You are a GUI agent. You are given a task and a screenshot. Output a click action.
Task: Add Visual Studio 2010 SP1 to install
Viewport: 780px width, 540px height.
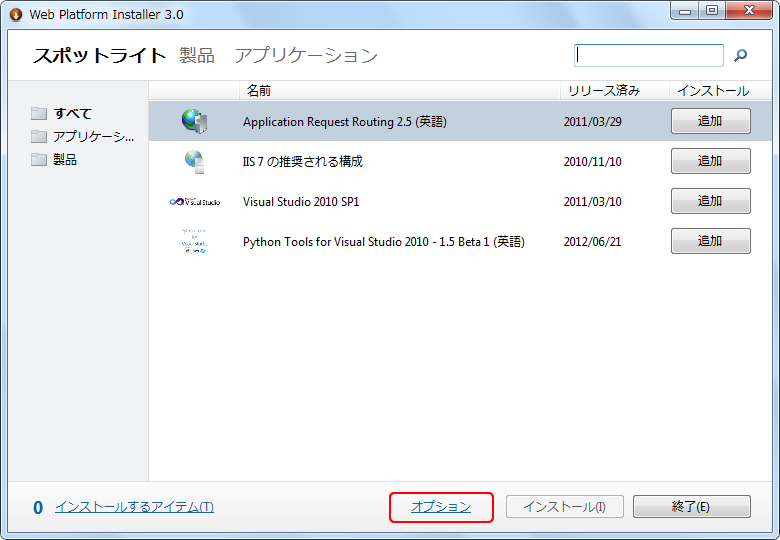[x=710, y=201]
